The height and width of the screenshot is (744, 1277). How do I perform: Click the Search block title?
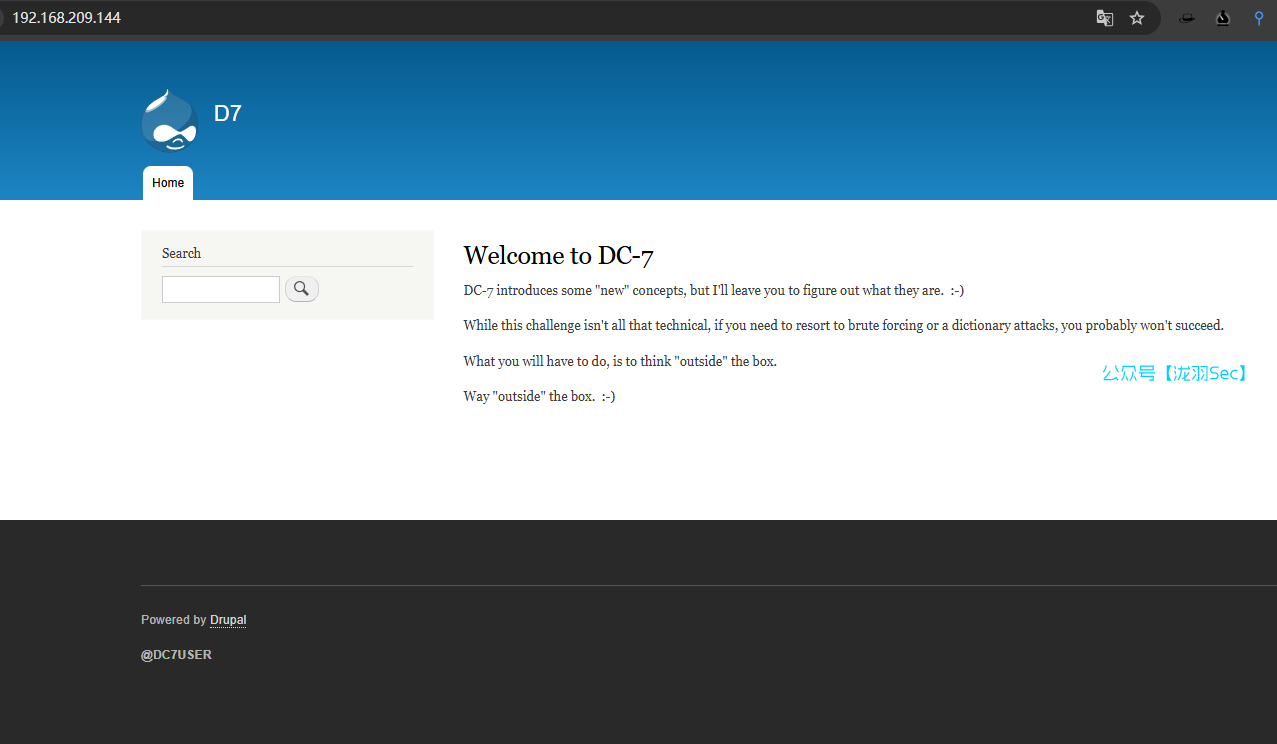(x=181, y=253)
